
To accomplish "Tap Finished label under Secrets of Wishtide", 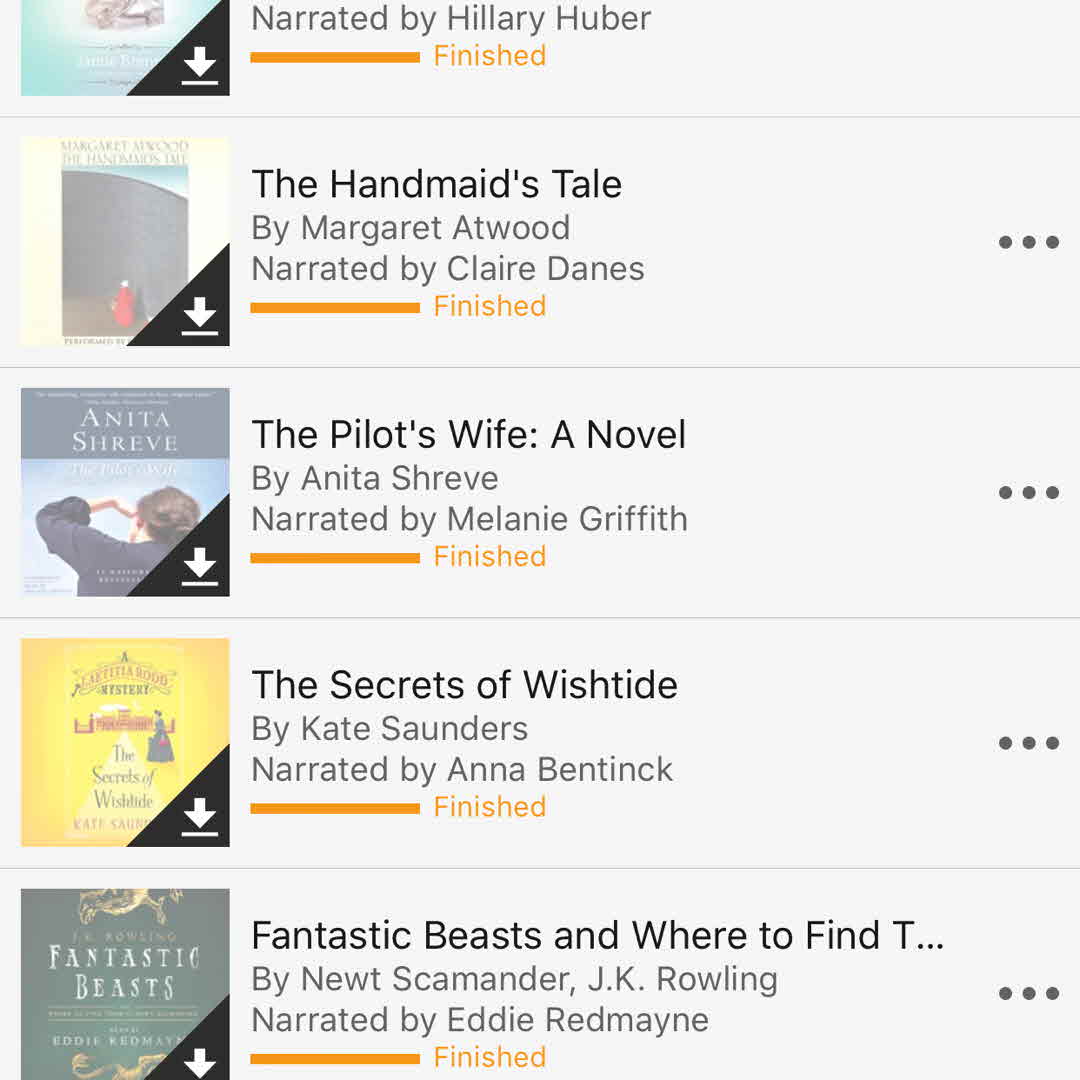I will tap(490, 807).
